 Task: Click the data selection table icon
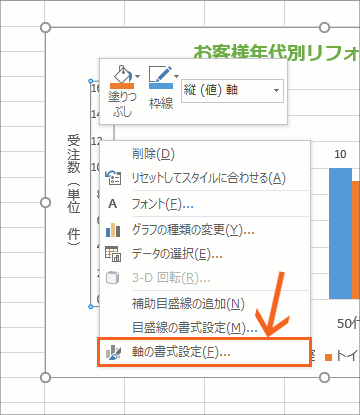113,254
